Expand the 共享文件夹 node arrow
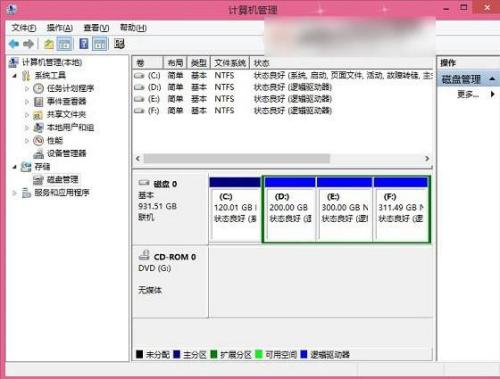Image resolution: width=500 pixels, height=379 pixels. tap(27, 115)
